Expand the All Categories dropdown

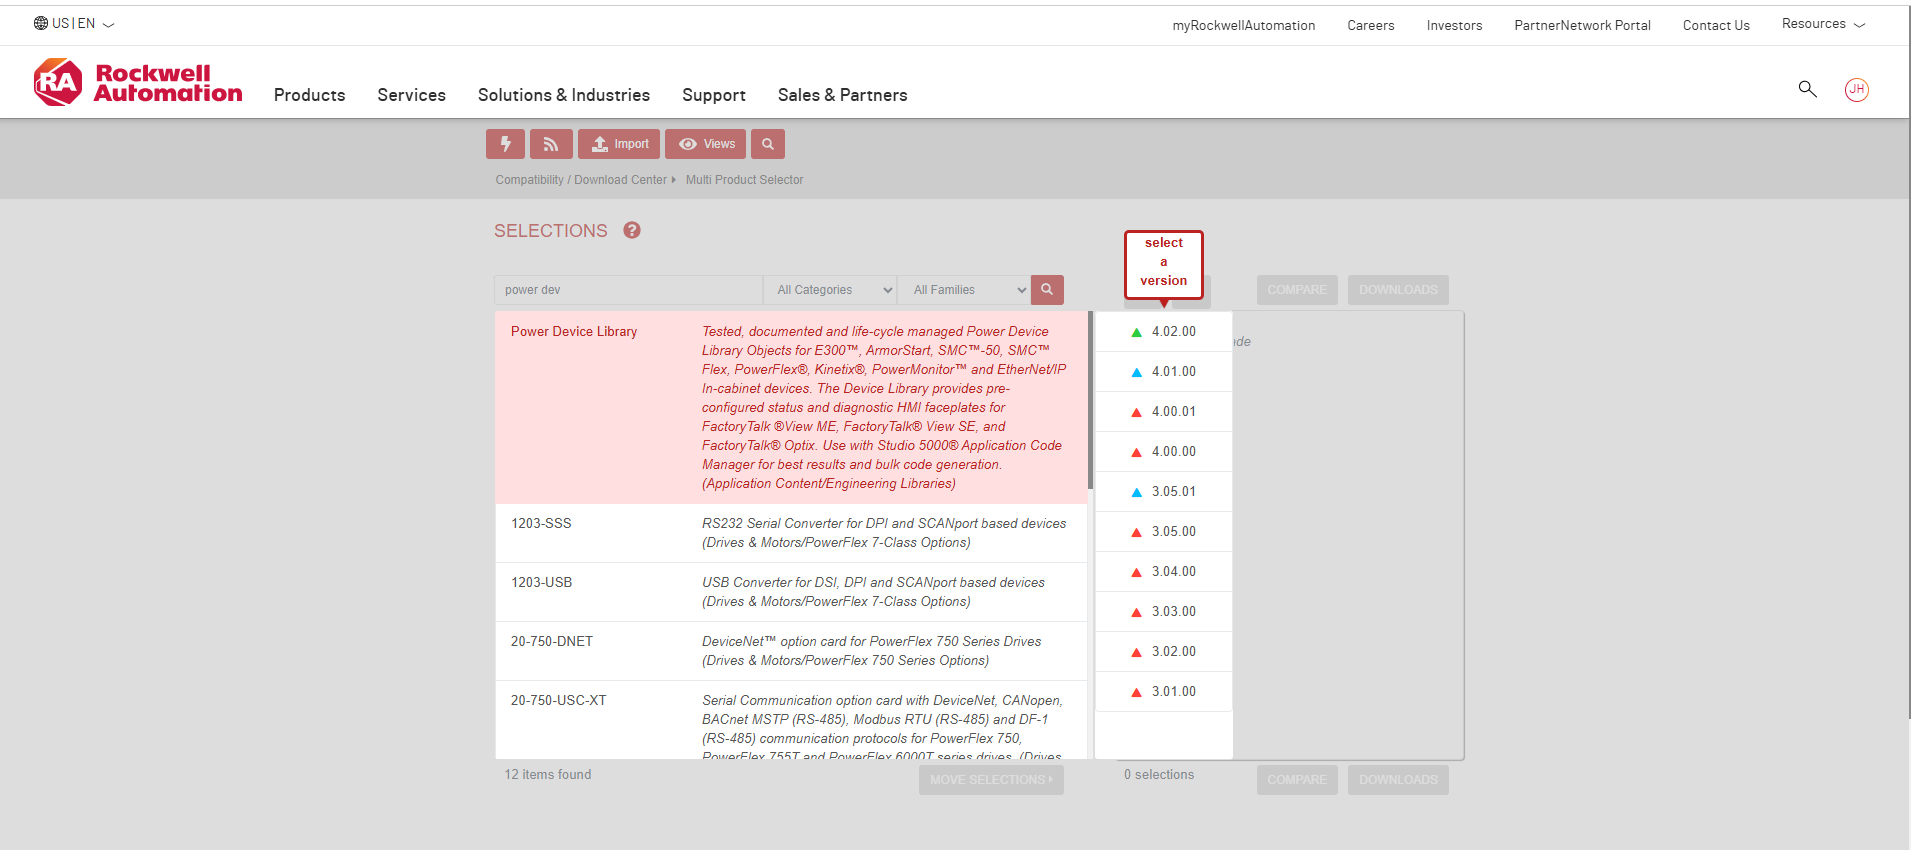(x=830, y=290)
